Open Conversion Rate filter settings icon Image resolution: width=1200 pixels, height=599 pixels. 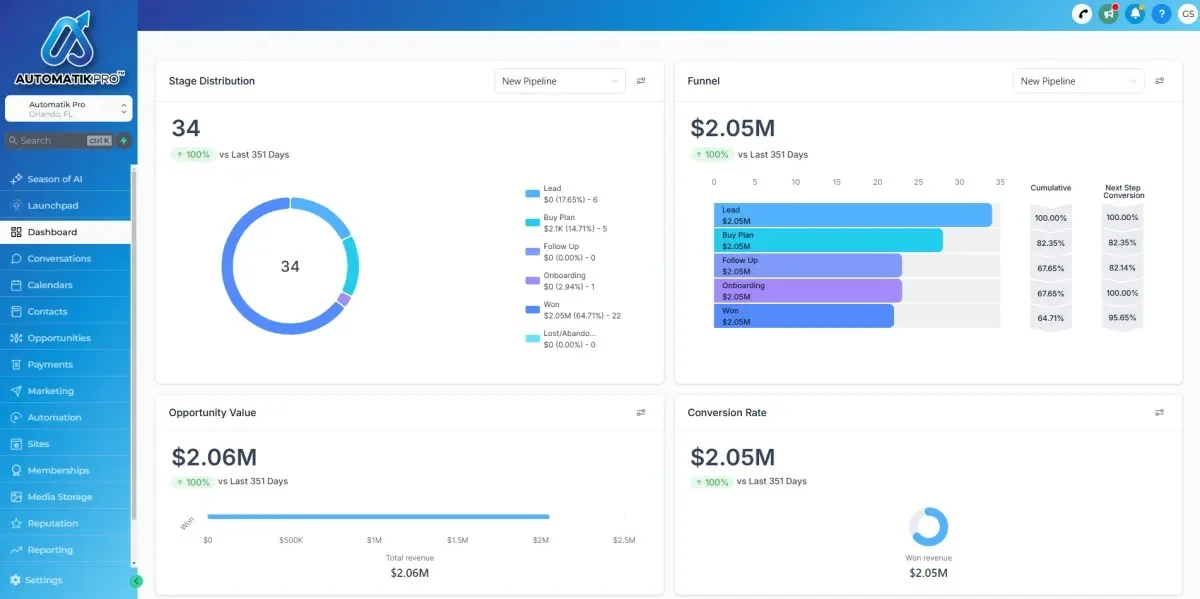[1159, 412]
